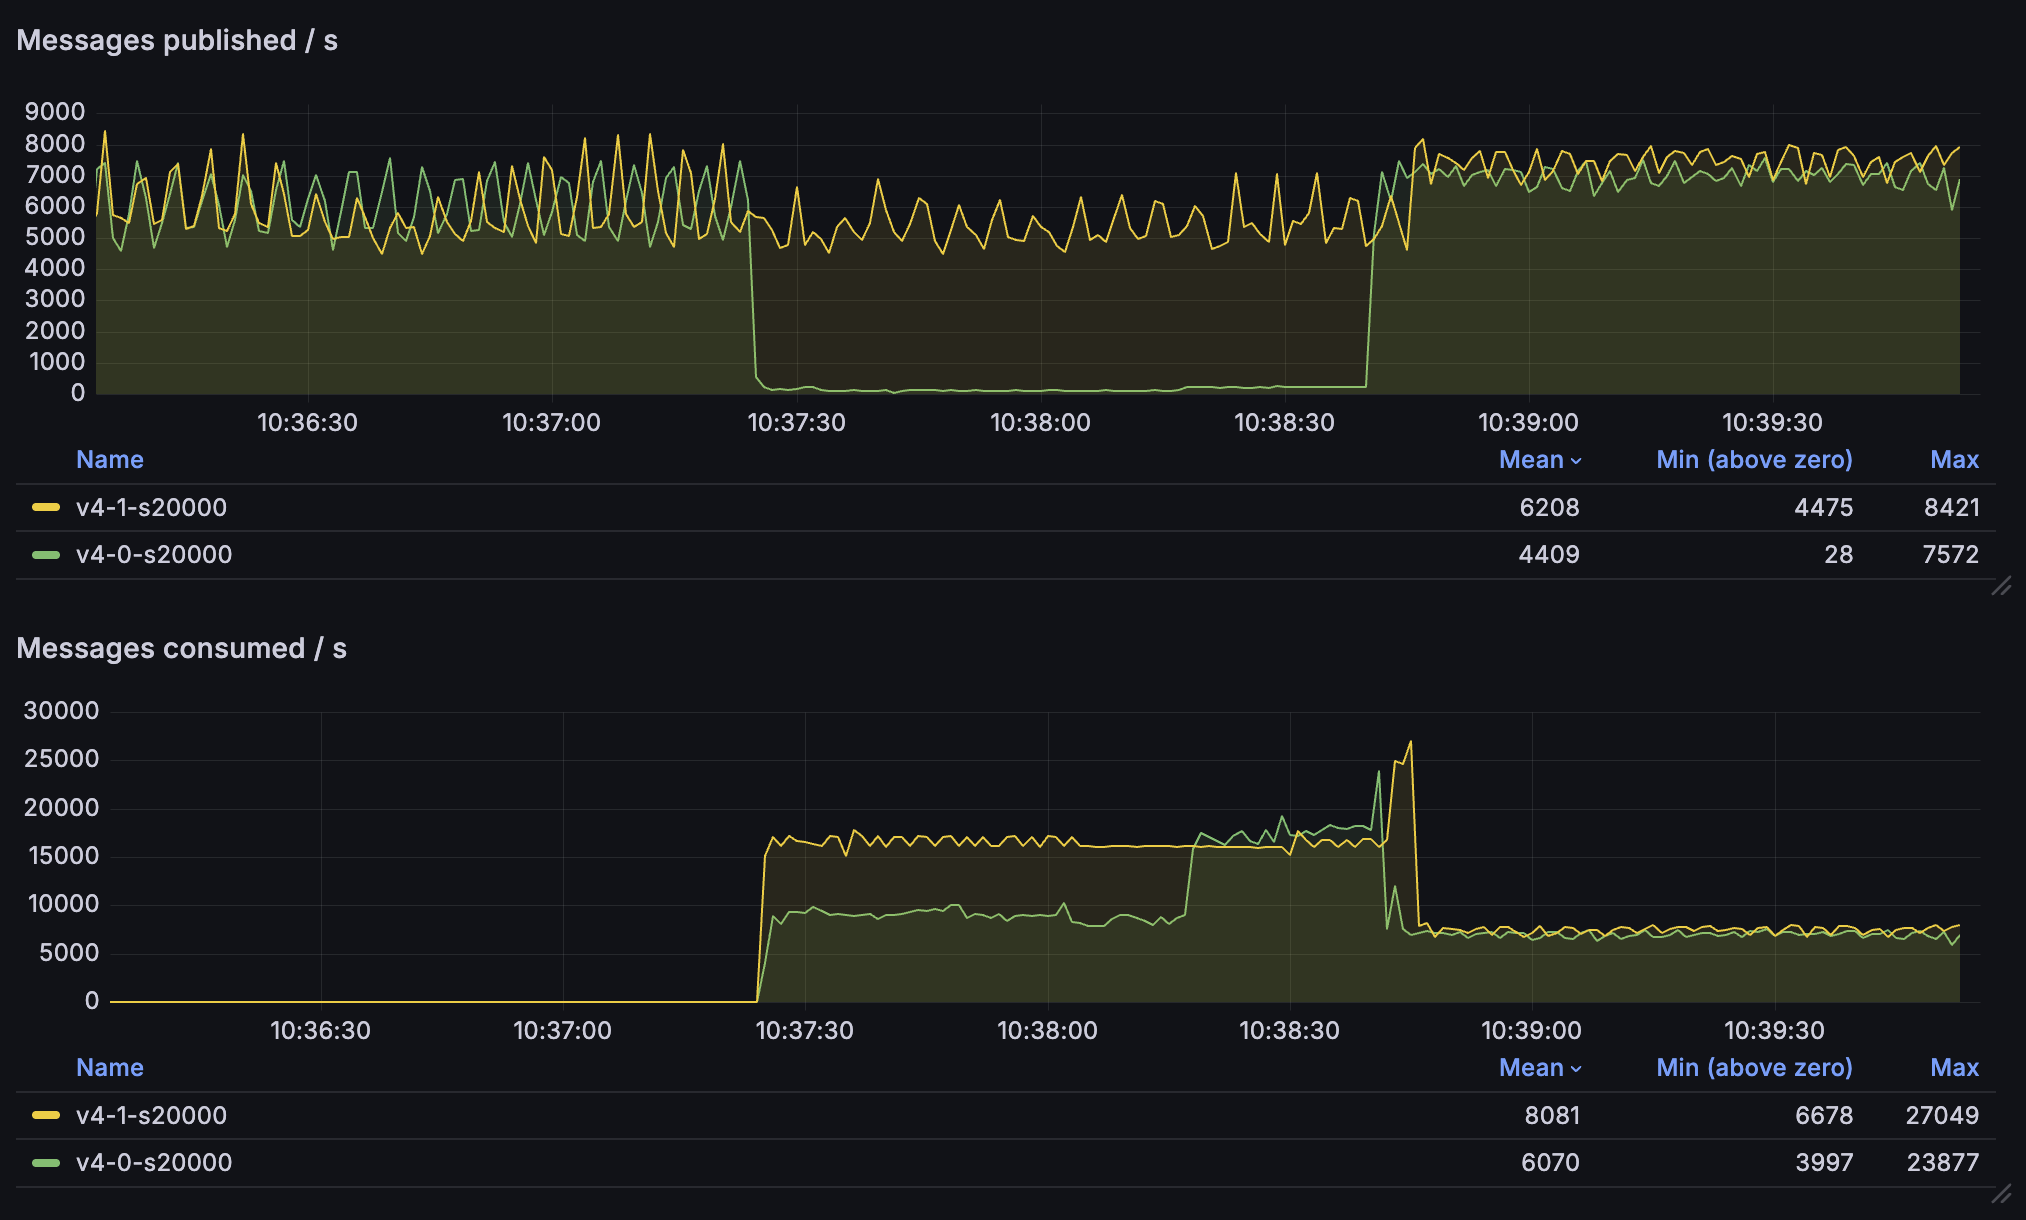Select the v4-0-s20000 label in consumed legend
This screenshot has height=1220, width=2026.
tap(152, 1162)
